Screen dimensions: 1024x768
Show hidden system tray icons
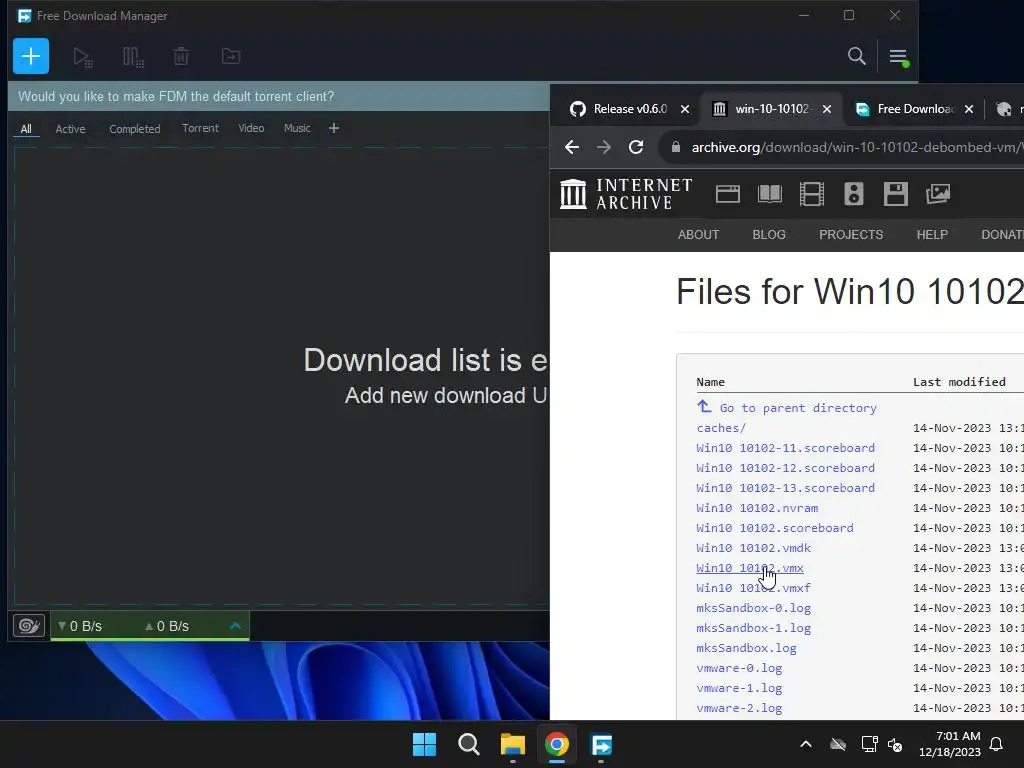coord(806,744)
